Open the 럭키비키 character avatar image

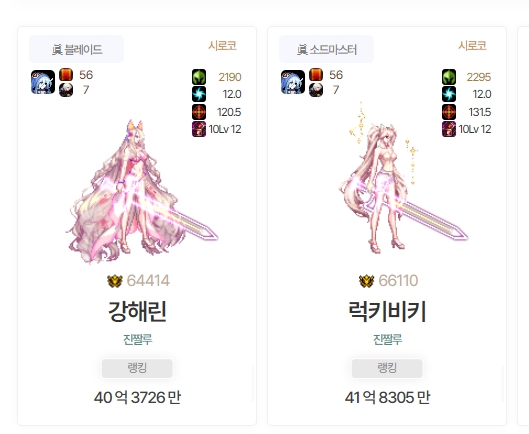pos(403,178)
